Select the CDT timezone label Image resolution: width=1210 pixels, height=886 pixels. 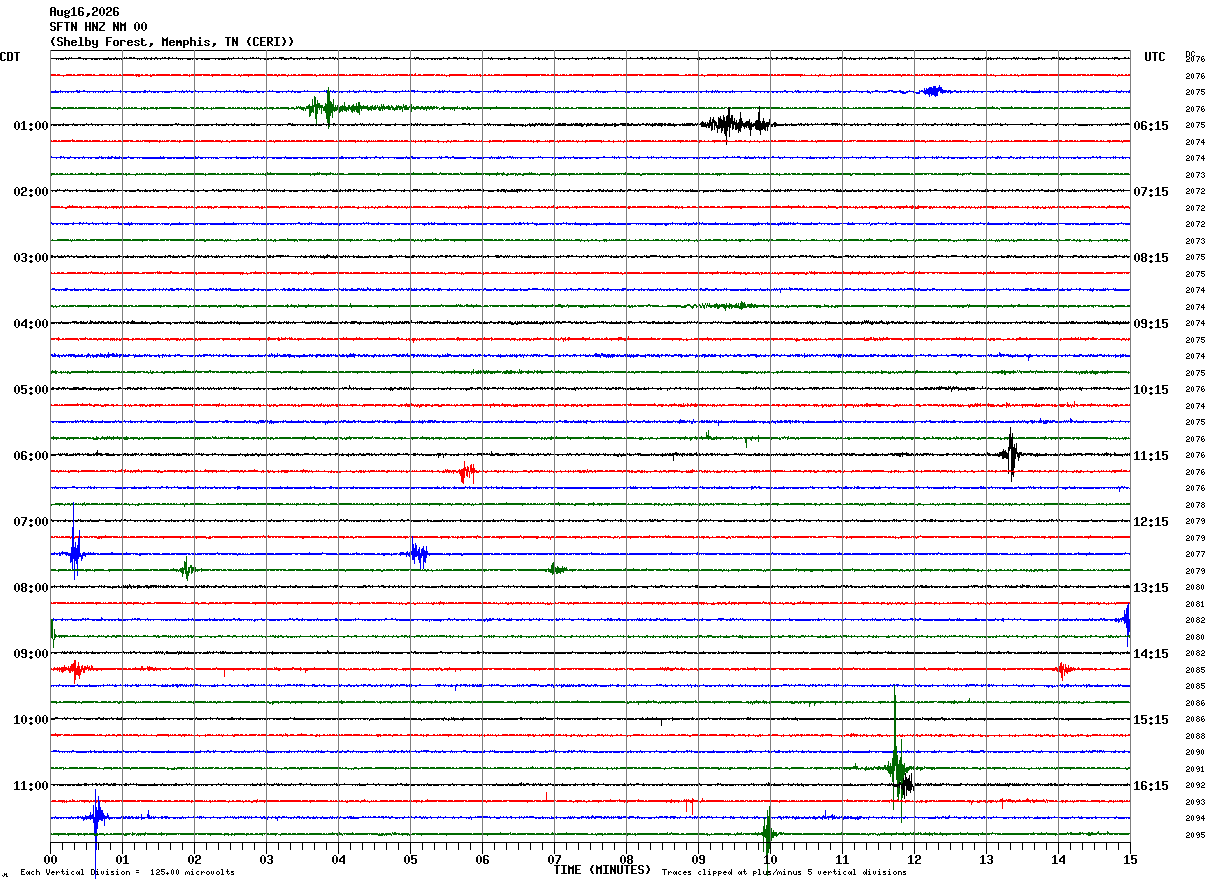10,57
